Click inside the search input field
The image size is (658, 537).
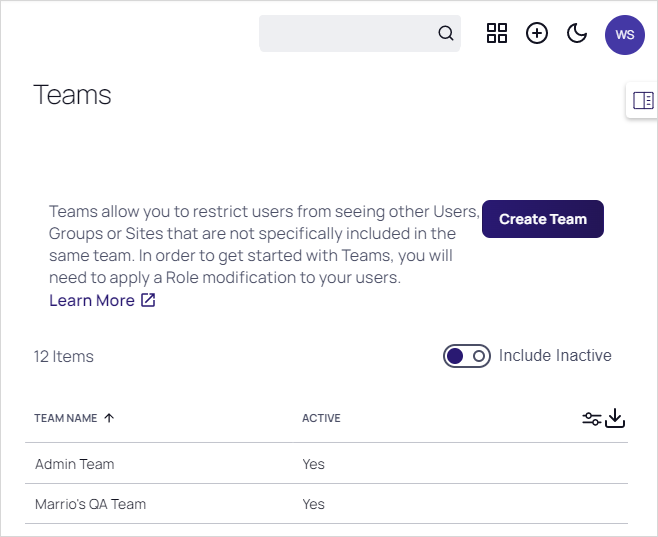pos(345,34)
